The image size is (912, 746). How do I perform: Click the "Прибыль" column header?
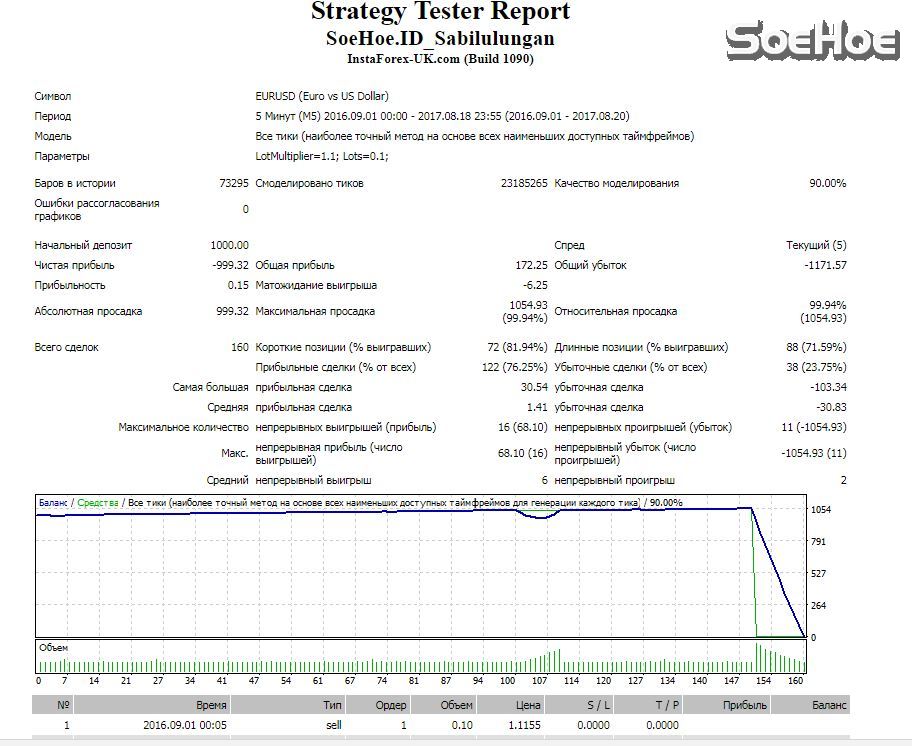coord(745,705)
